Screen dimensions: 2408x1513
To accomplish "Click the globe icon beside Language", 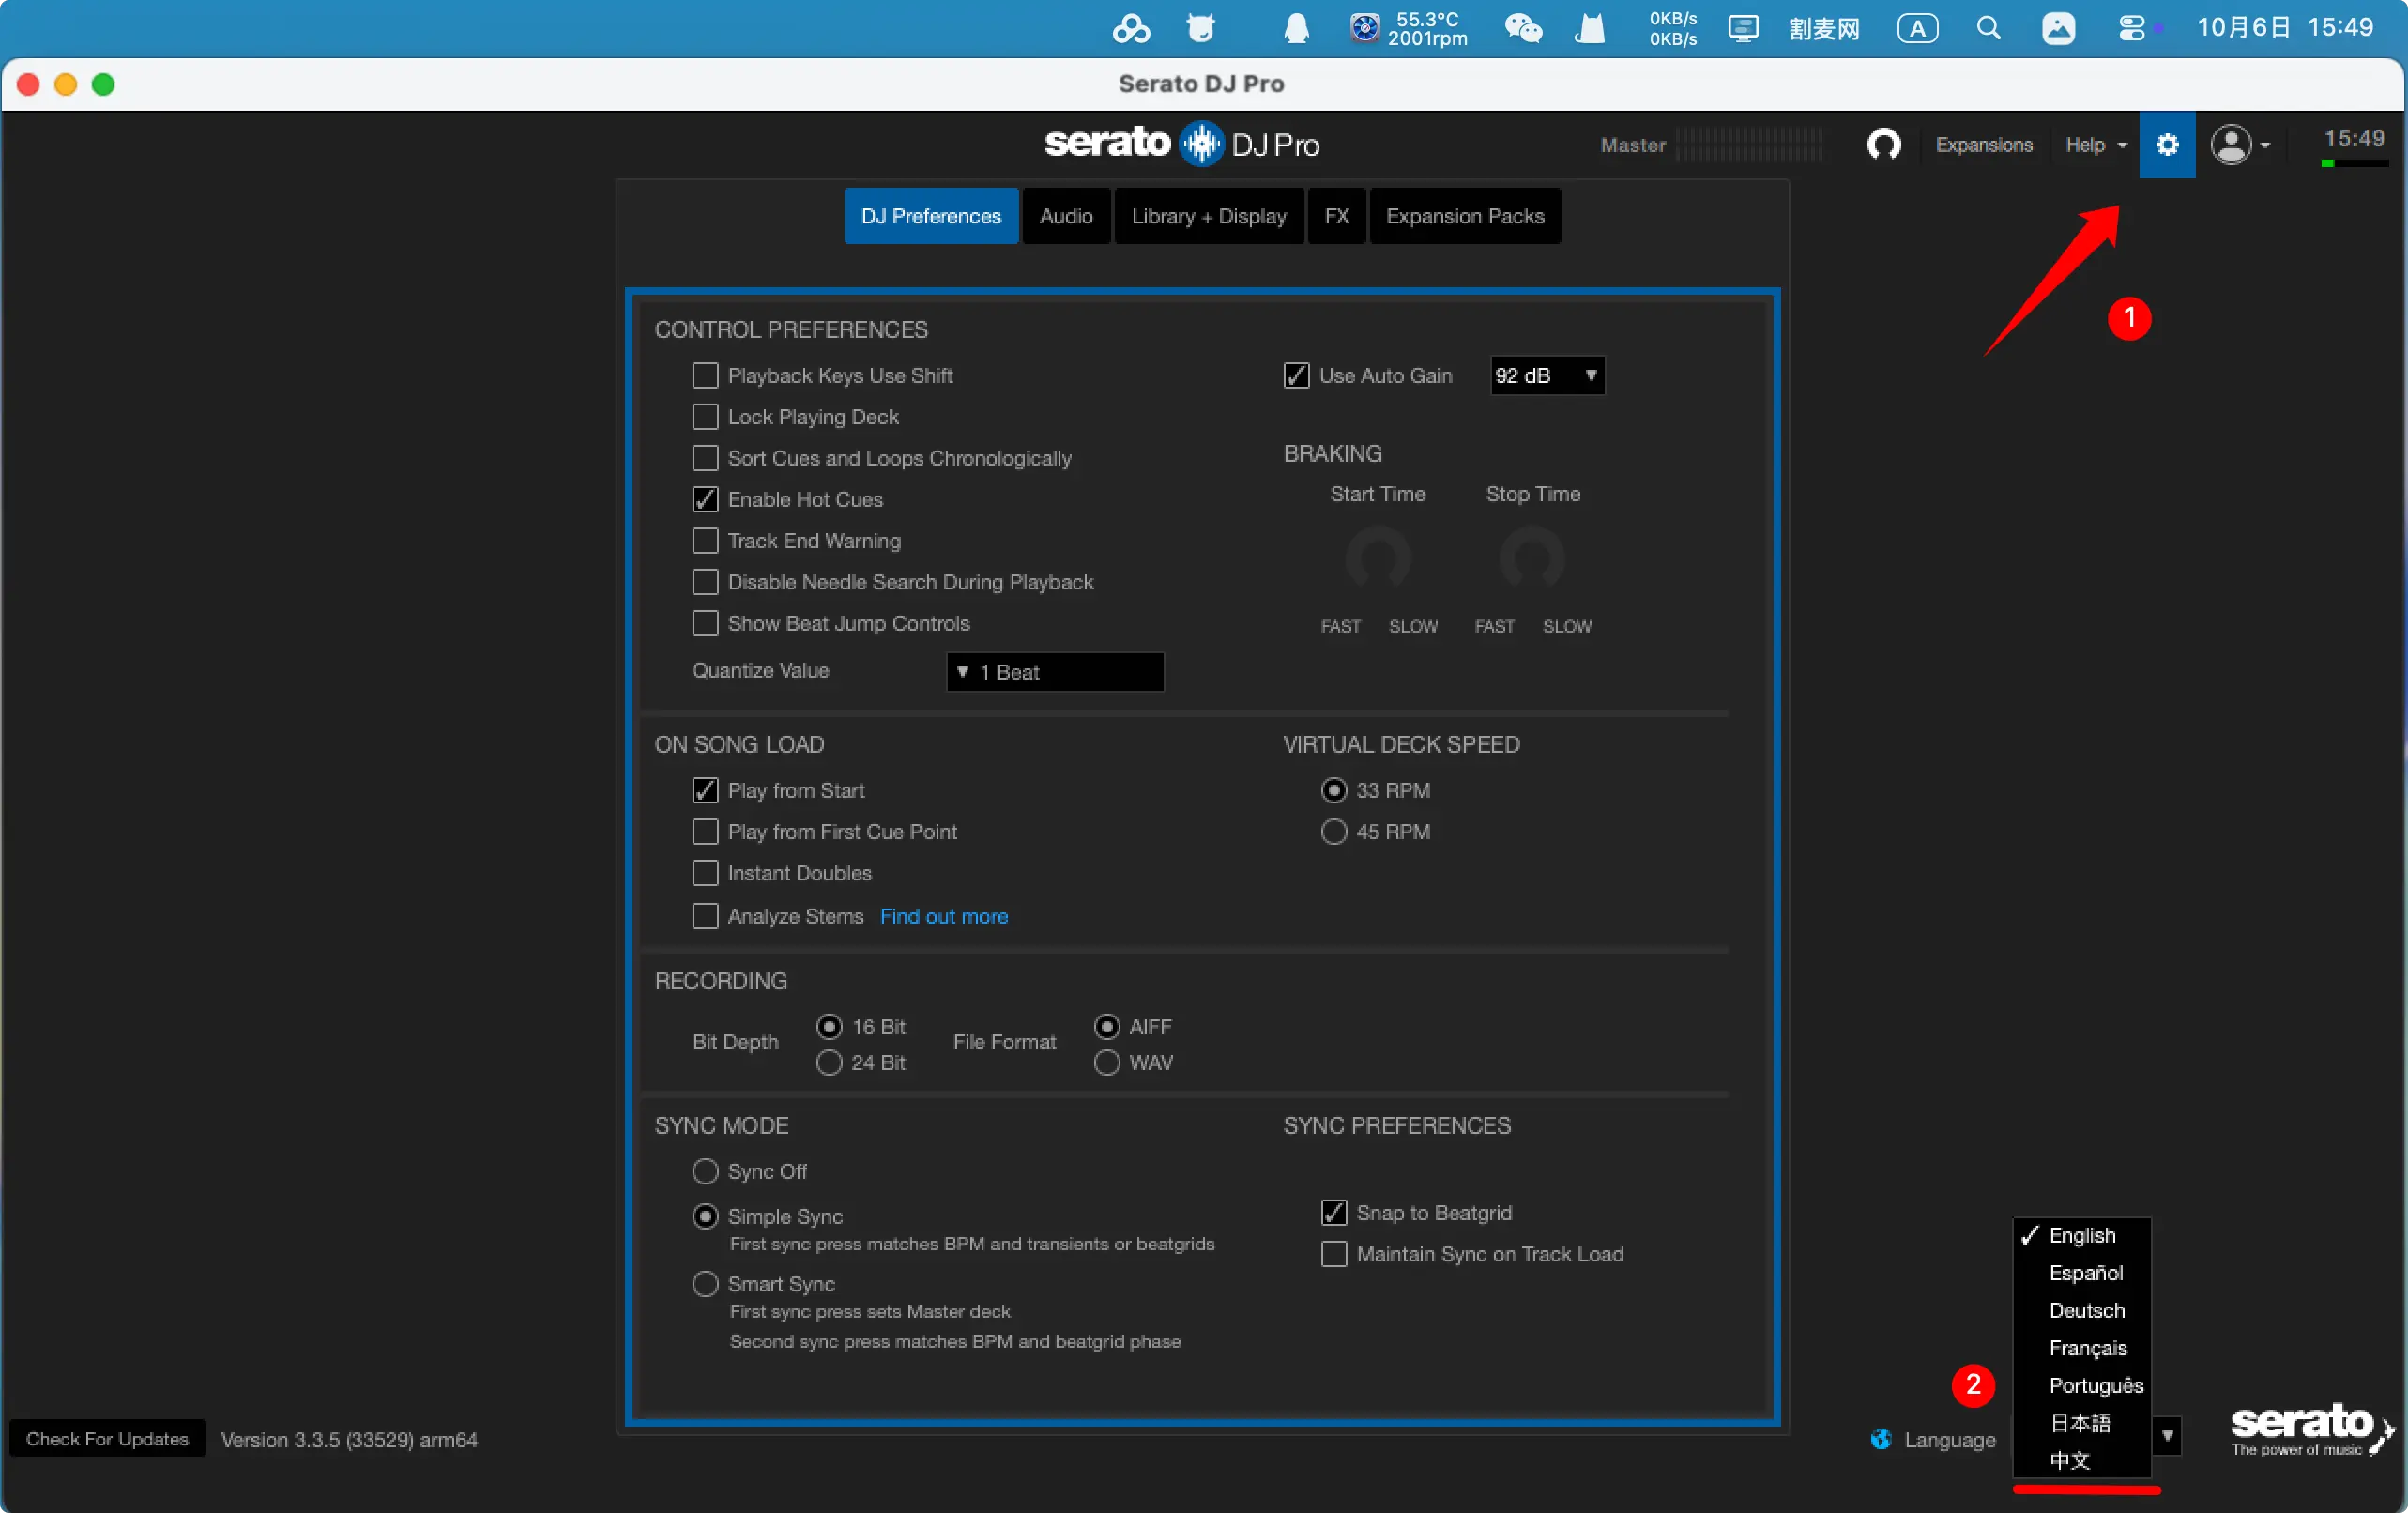I will [x=1881, y=1439].
